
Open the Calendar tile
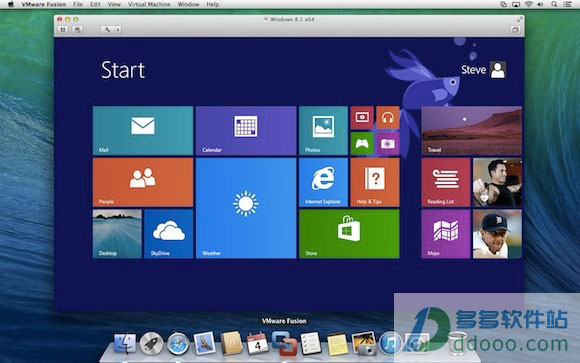[x=246, y=130]
